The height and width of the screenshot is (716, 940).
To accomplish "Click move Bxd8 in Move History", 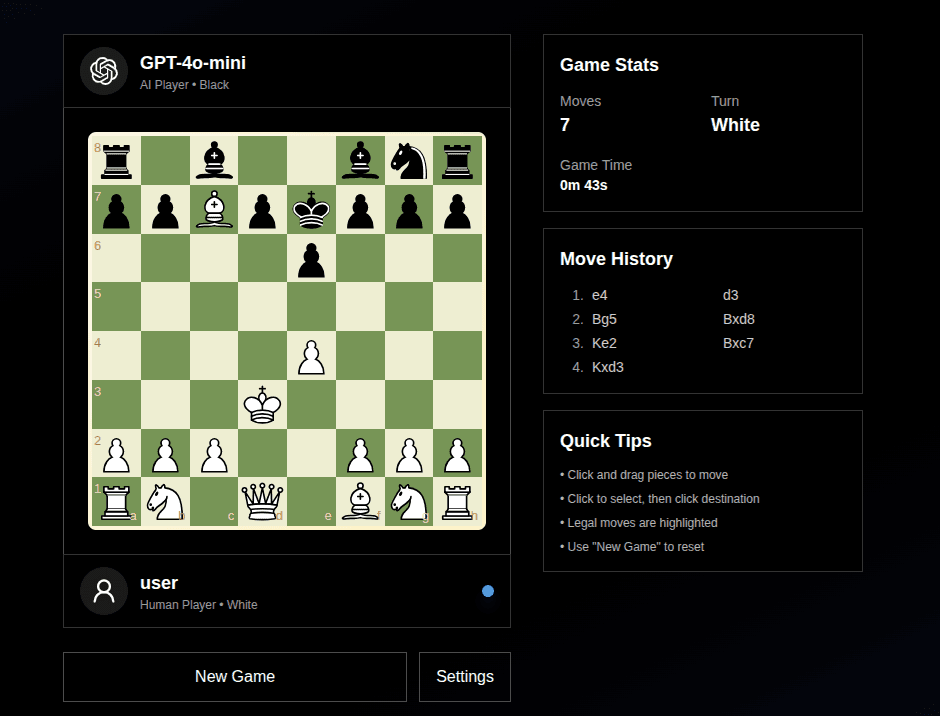I will point(738,319).
